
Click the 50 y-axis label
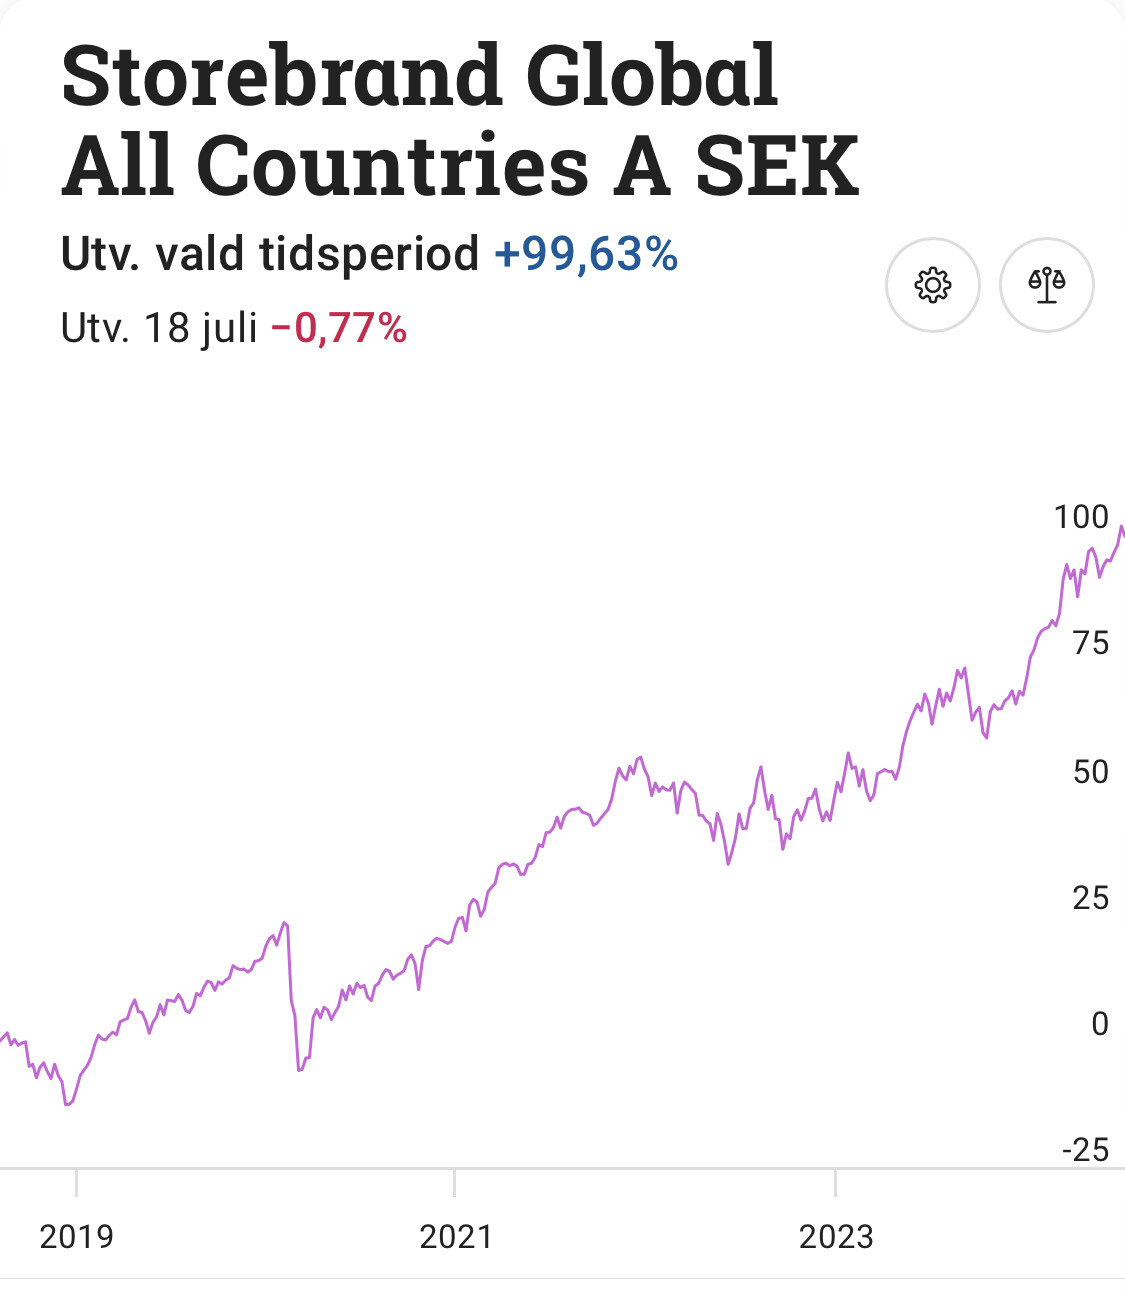(x=1090, y=771)
